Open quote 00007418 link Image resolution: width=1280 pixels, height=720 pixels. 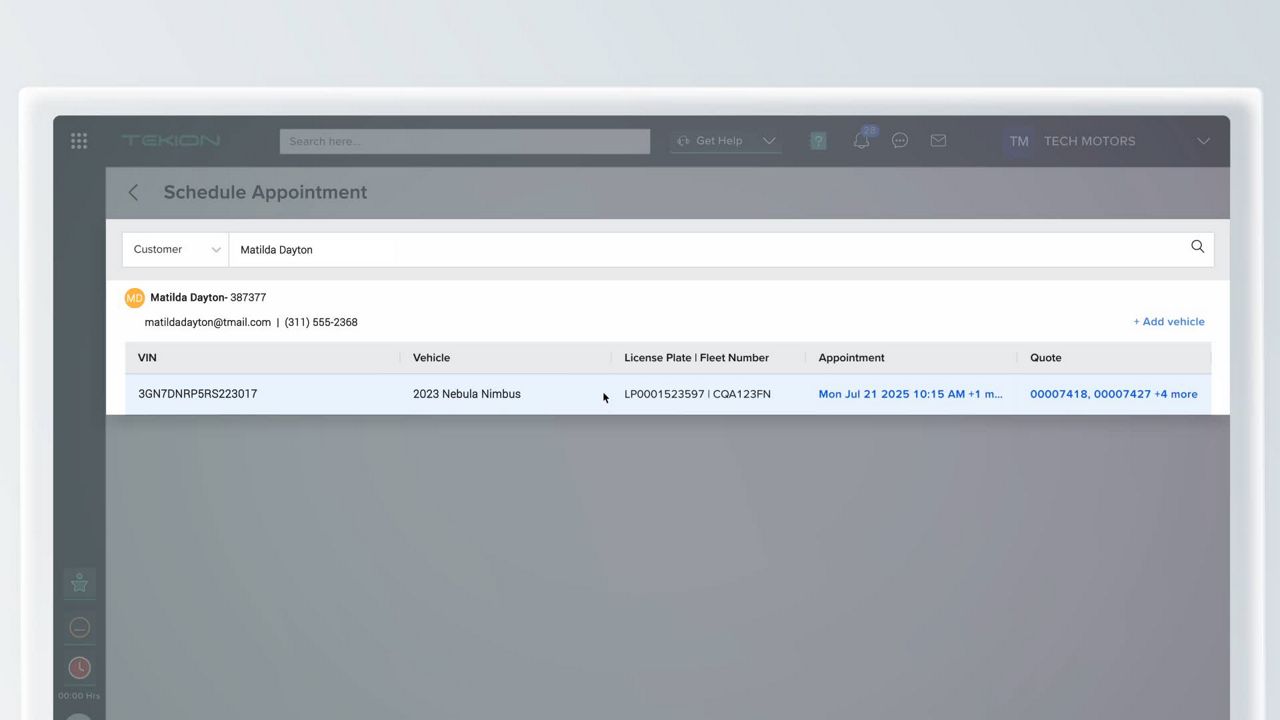point(1058,394)
